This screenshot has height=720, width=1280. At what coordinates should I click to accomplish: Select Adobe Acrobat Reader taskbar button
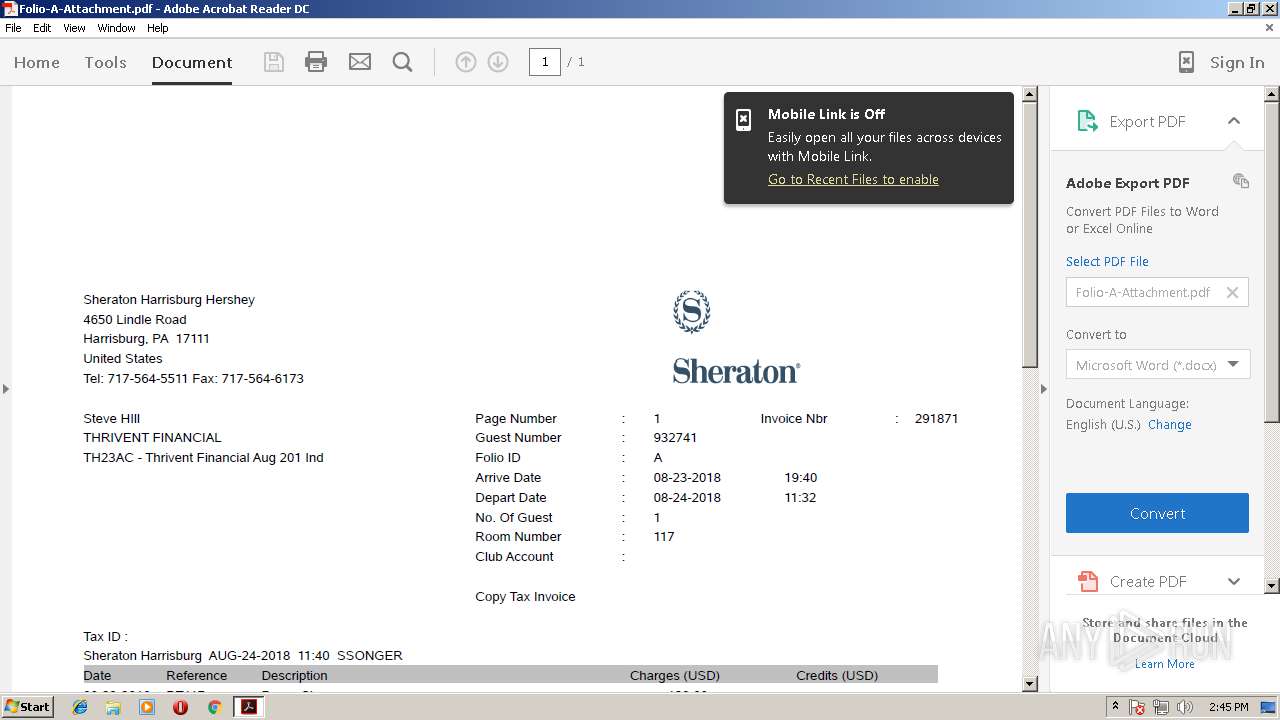pyautogui.click(x=248, y=707)
